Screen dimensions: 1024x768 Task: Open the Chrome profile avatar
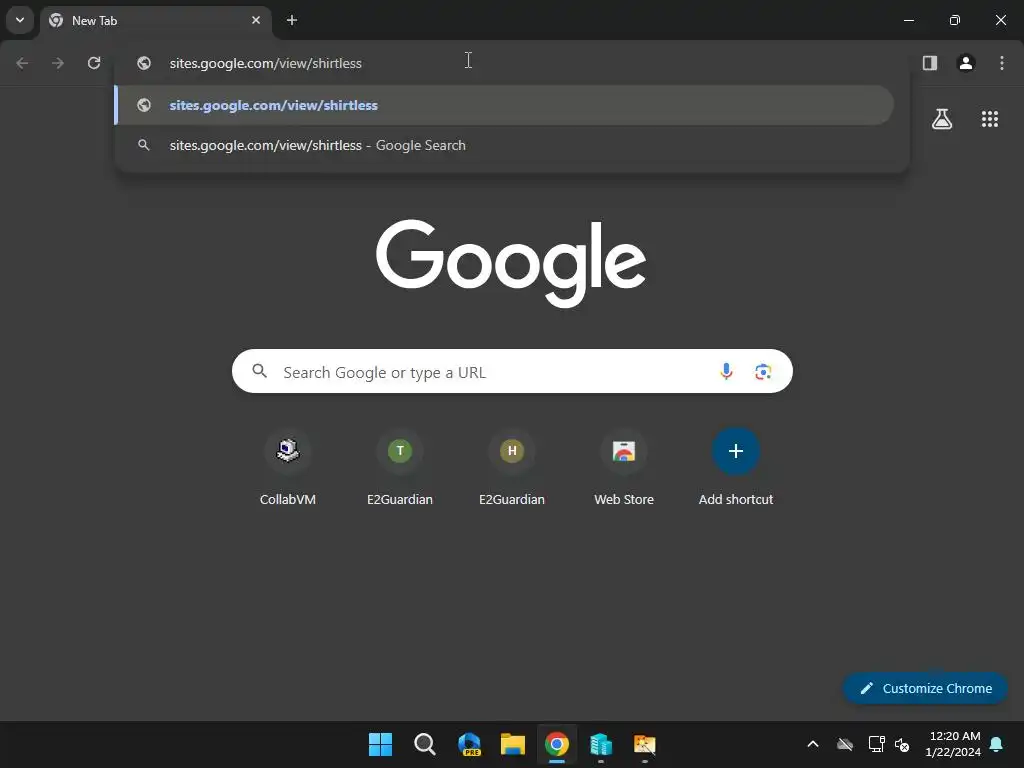coord(966,63)
